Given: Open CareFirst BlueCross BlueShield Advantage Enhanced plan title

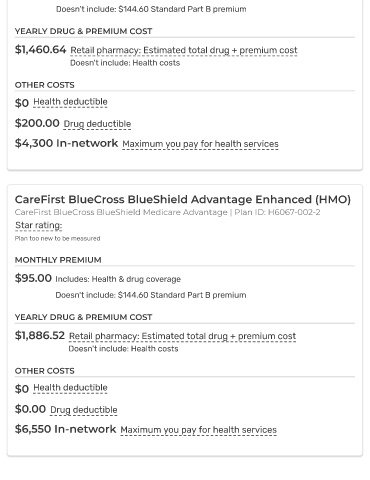Looking at the screenshot, I should tap(183, 199).
